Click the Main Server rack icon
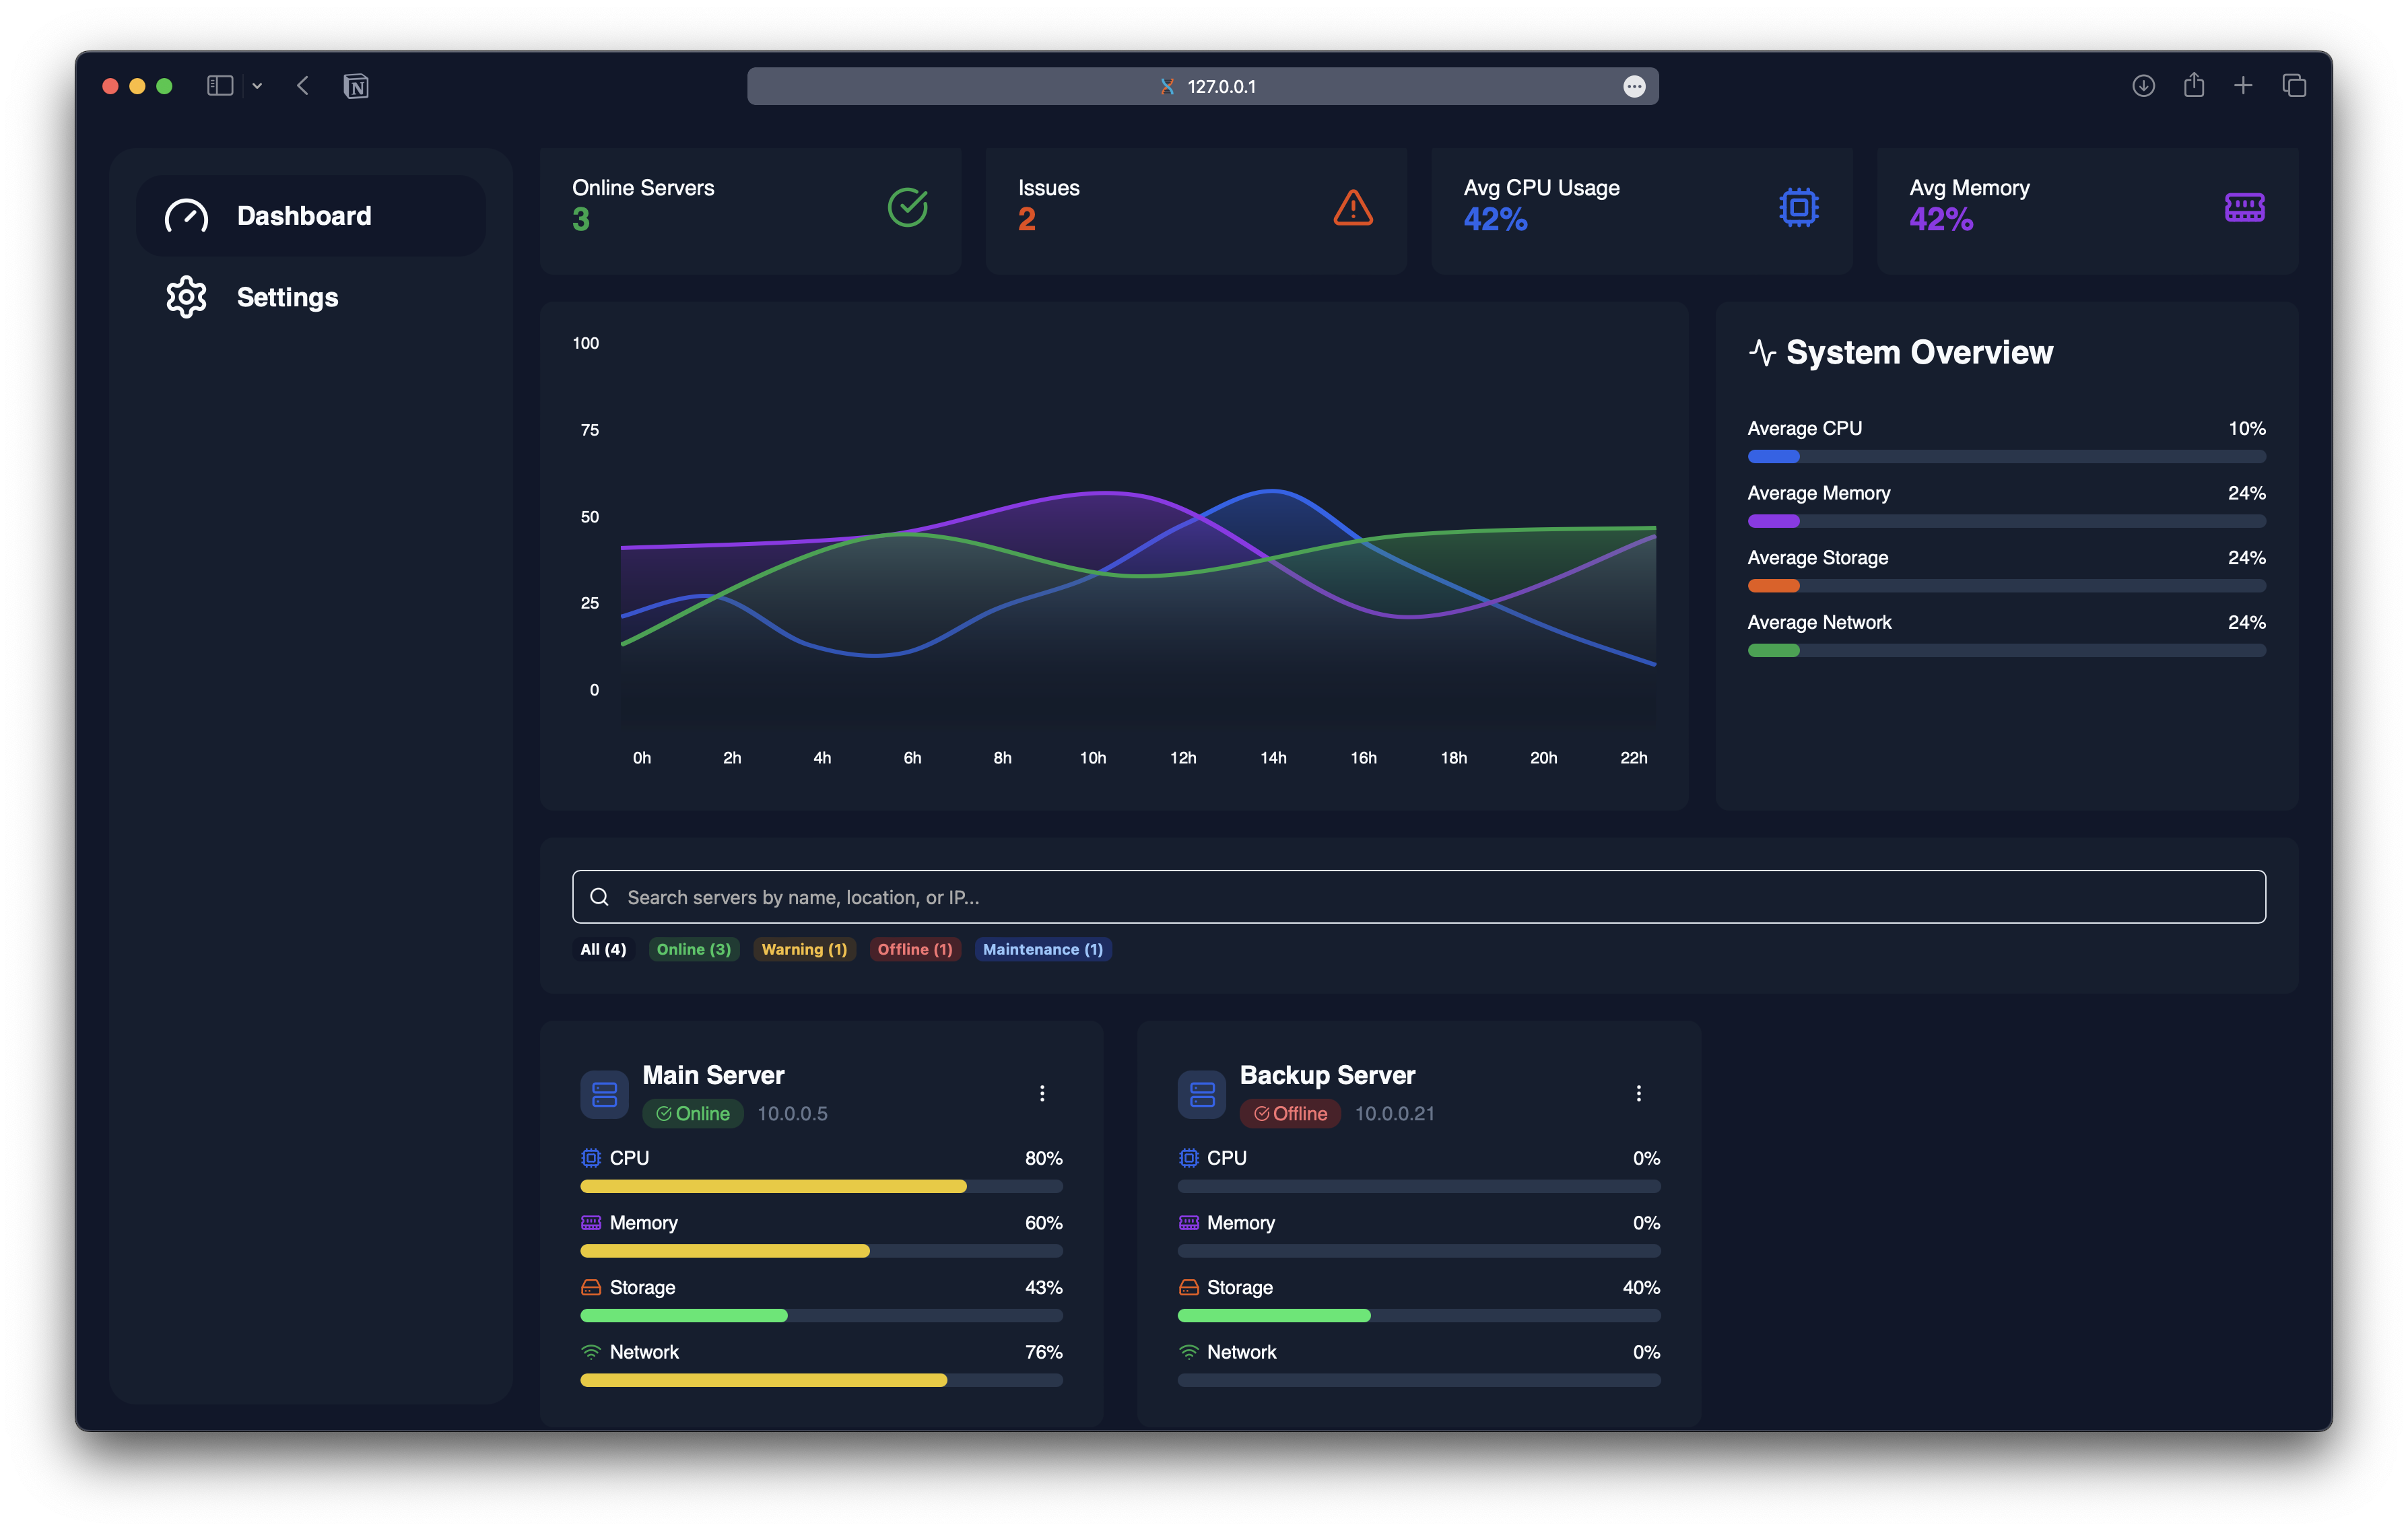2408x1531 pixels. 604,1094
